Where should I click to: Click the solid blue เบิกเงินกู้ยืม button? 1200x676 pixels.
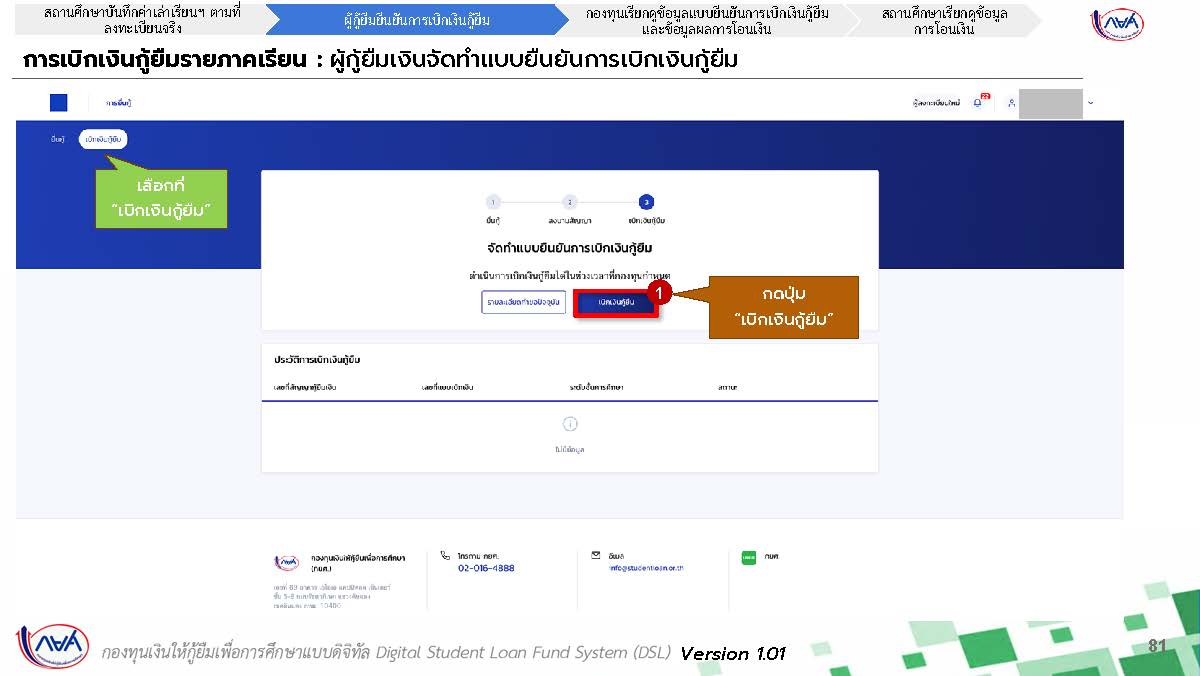[x=616, y=302]
